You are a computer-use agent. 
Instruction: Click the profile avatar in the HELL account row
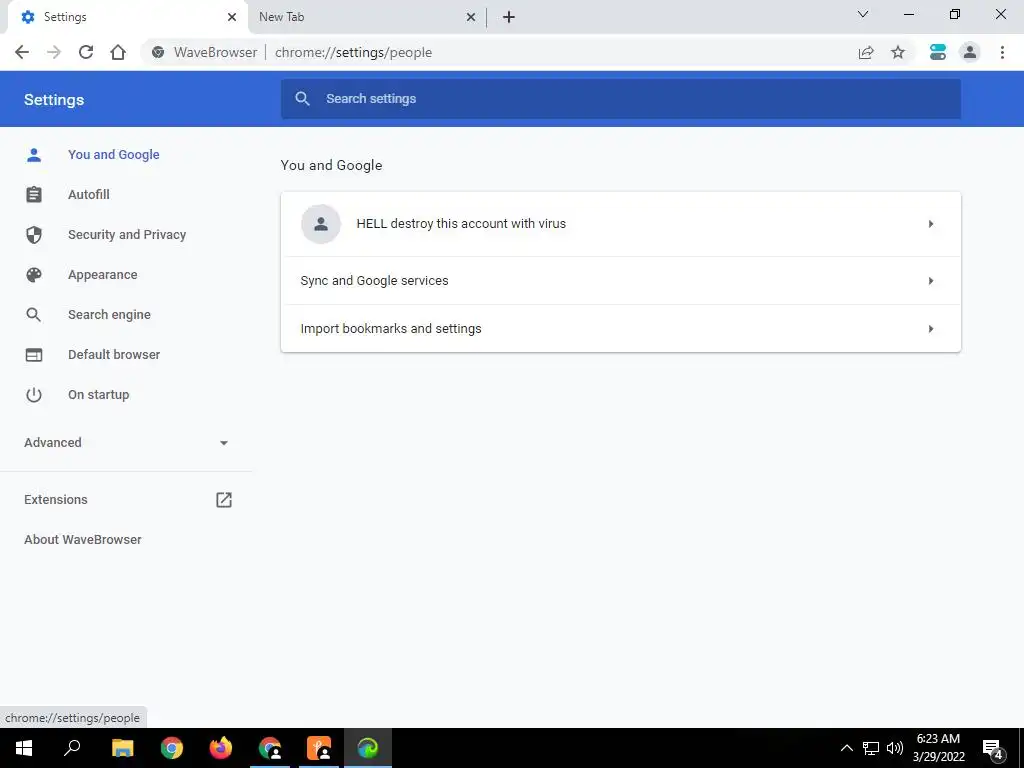pos(321,224)
